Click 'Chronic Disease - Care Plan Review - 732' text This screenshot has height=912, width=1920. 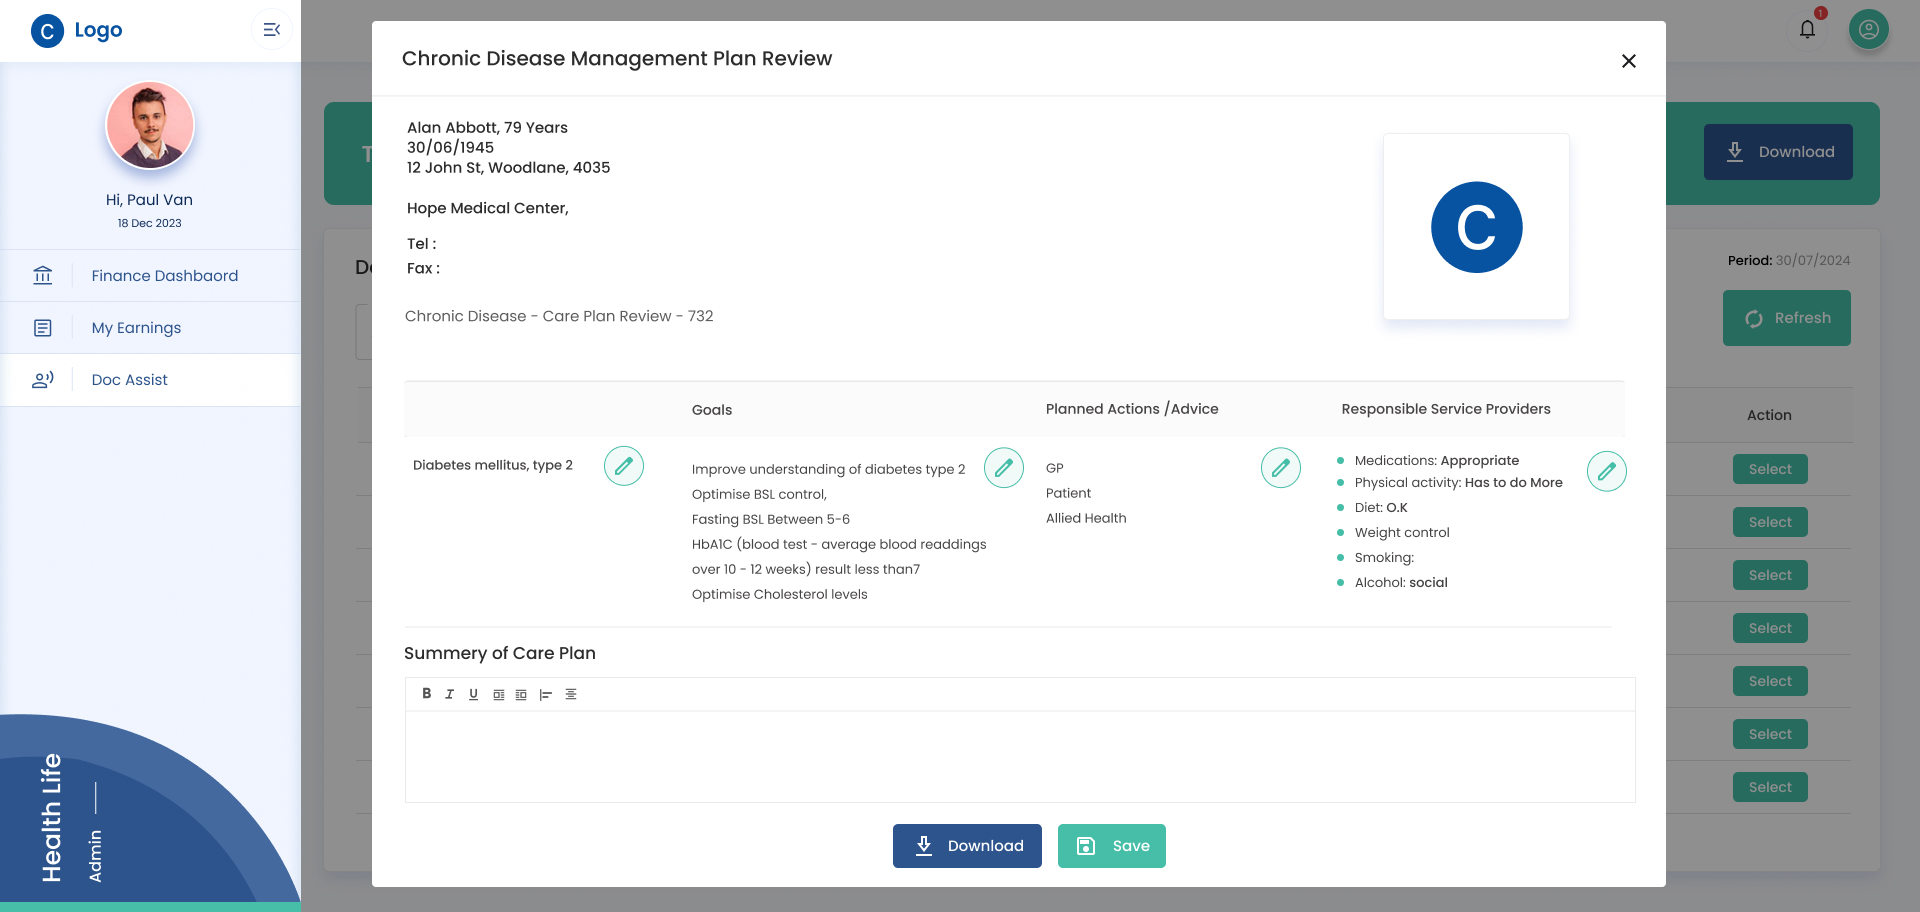tap(559, 316)
